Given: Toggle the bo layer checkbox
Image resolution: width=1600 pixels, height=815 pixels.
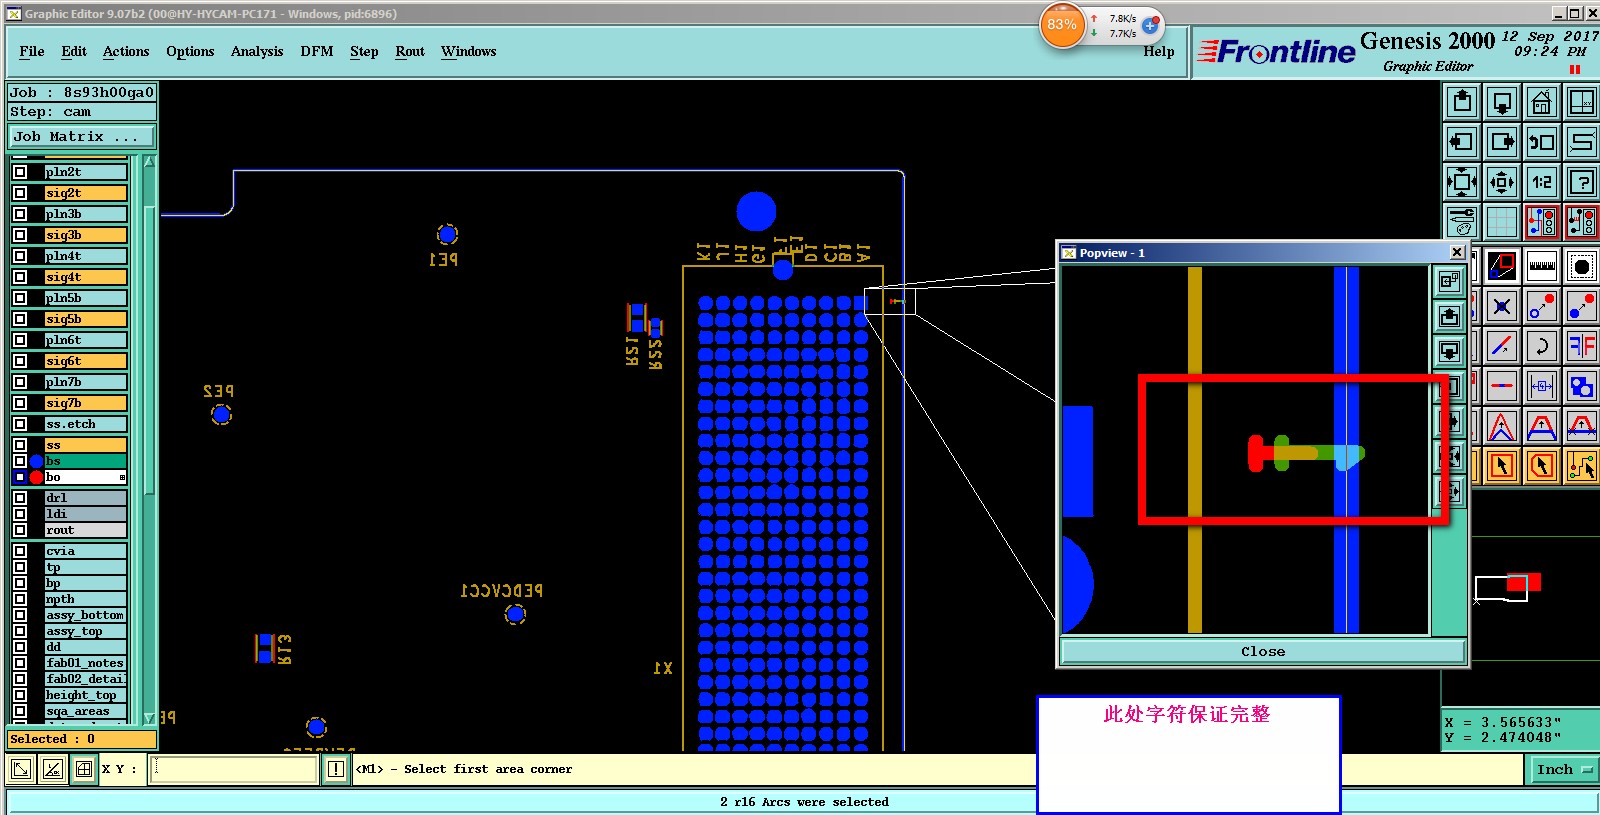Looking at the screenshot, I should (20, 477).
